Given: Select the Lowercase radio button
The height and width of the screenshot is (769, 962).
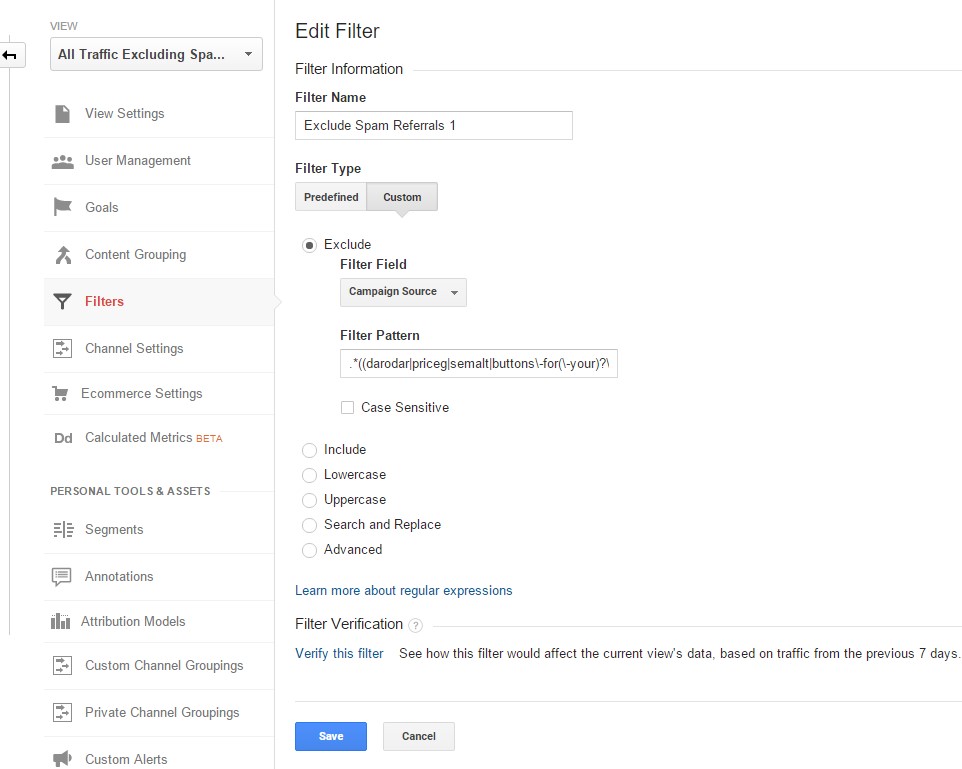Looking at the screenshot, I should pyautogui.click(x=309, y=476).
